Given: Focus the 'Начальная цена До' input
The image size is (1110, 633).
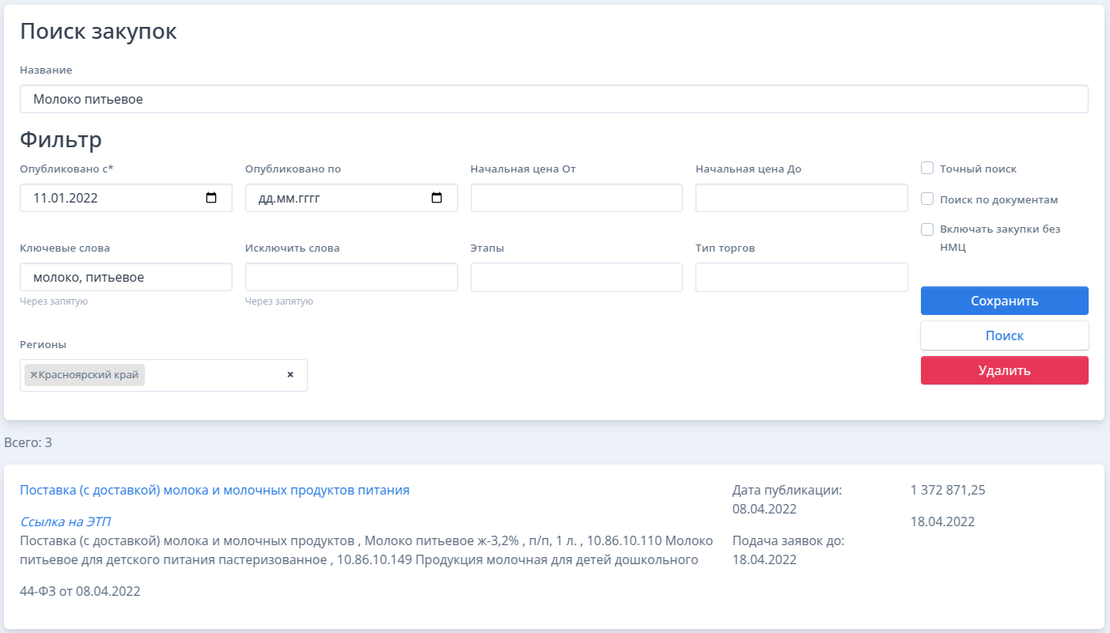Looking at the screenshot, I should (801, 198).
